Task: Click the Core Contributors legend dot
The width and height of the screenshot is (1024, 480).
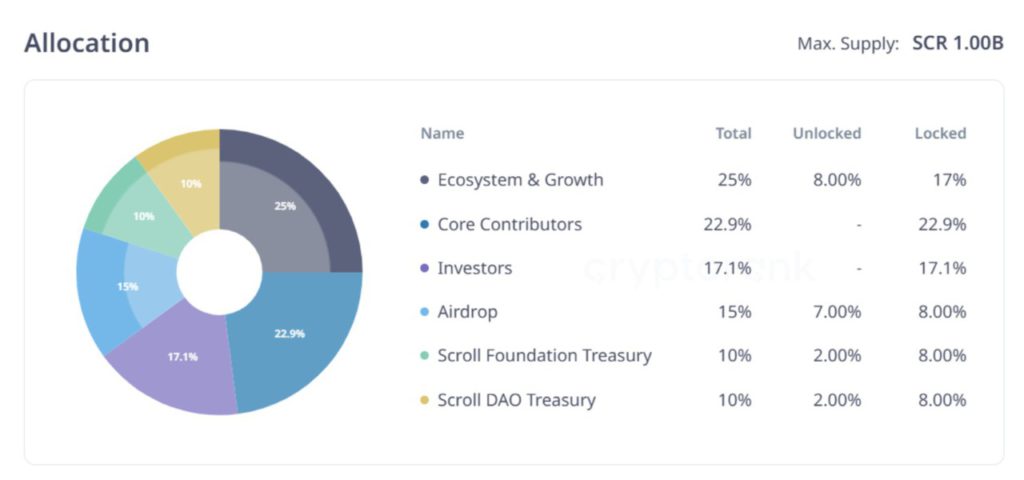Action: (425, 224)
